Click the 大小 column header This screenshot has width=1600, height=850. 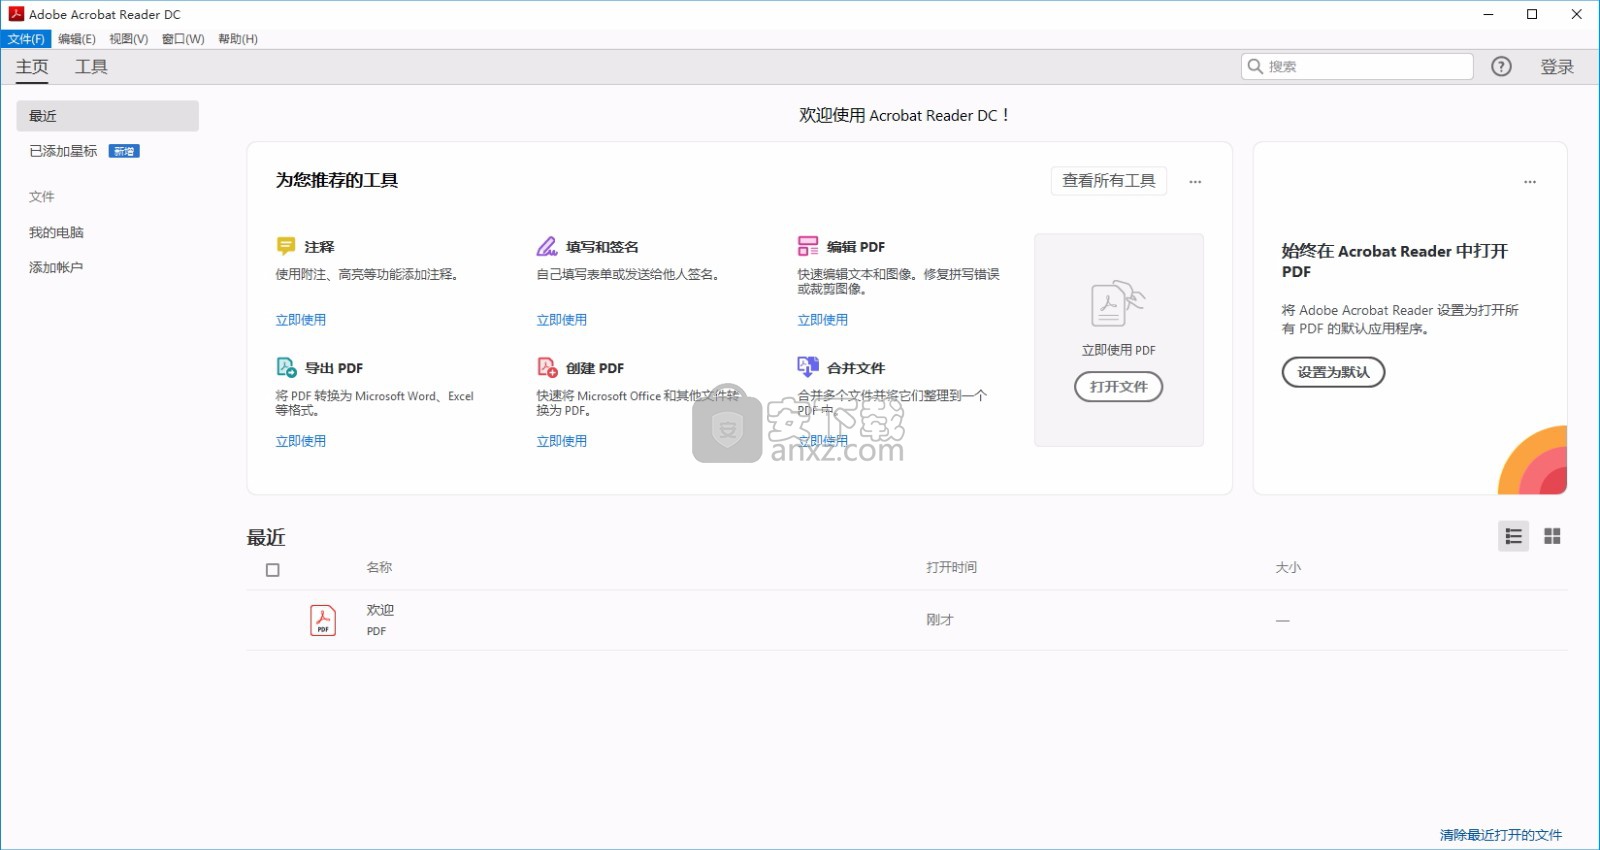(x=1288, y=567)
